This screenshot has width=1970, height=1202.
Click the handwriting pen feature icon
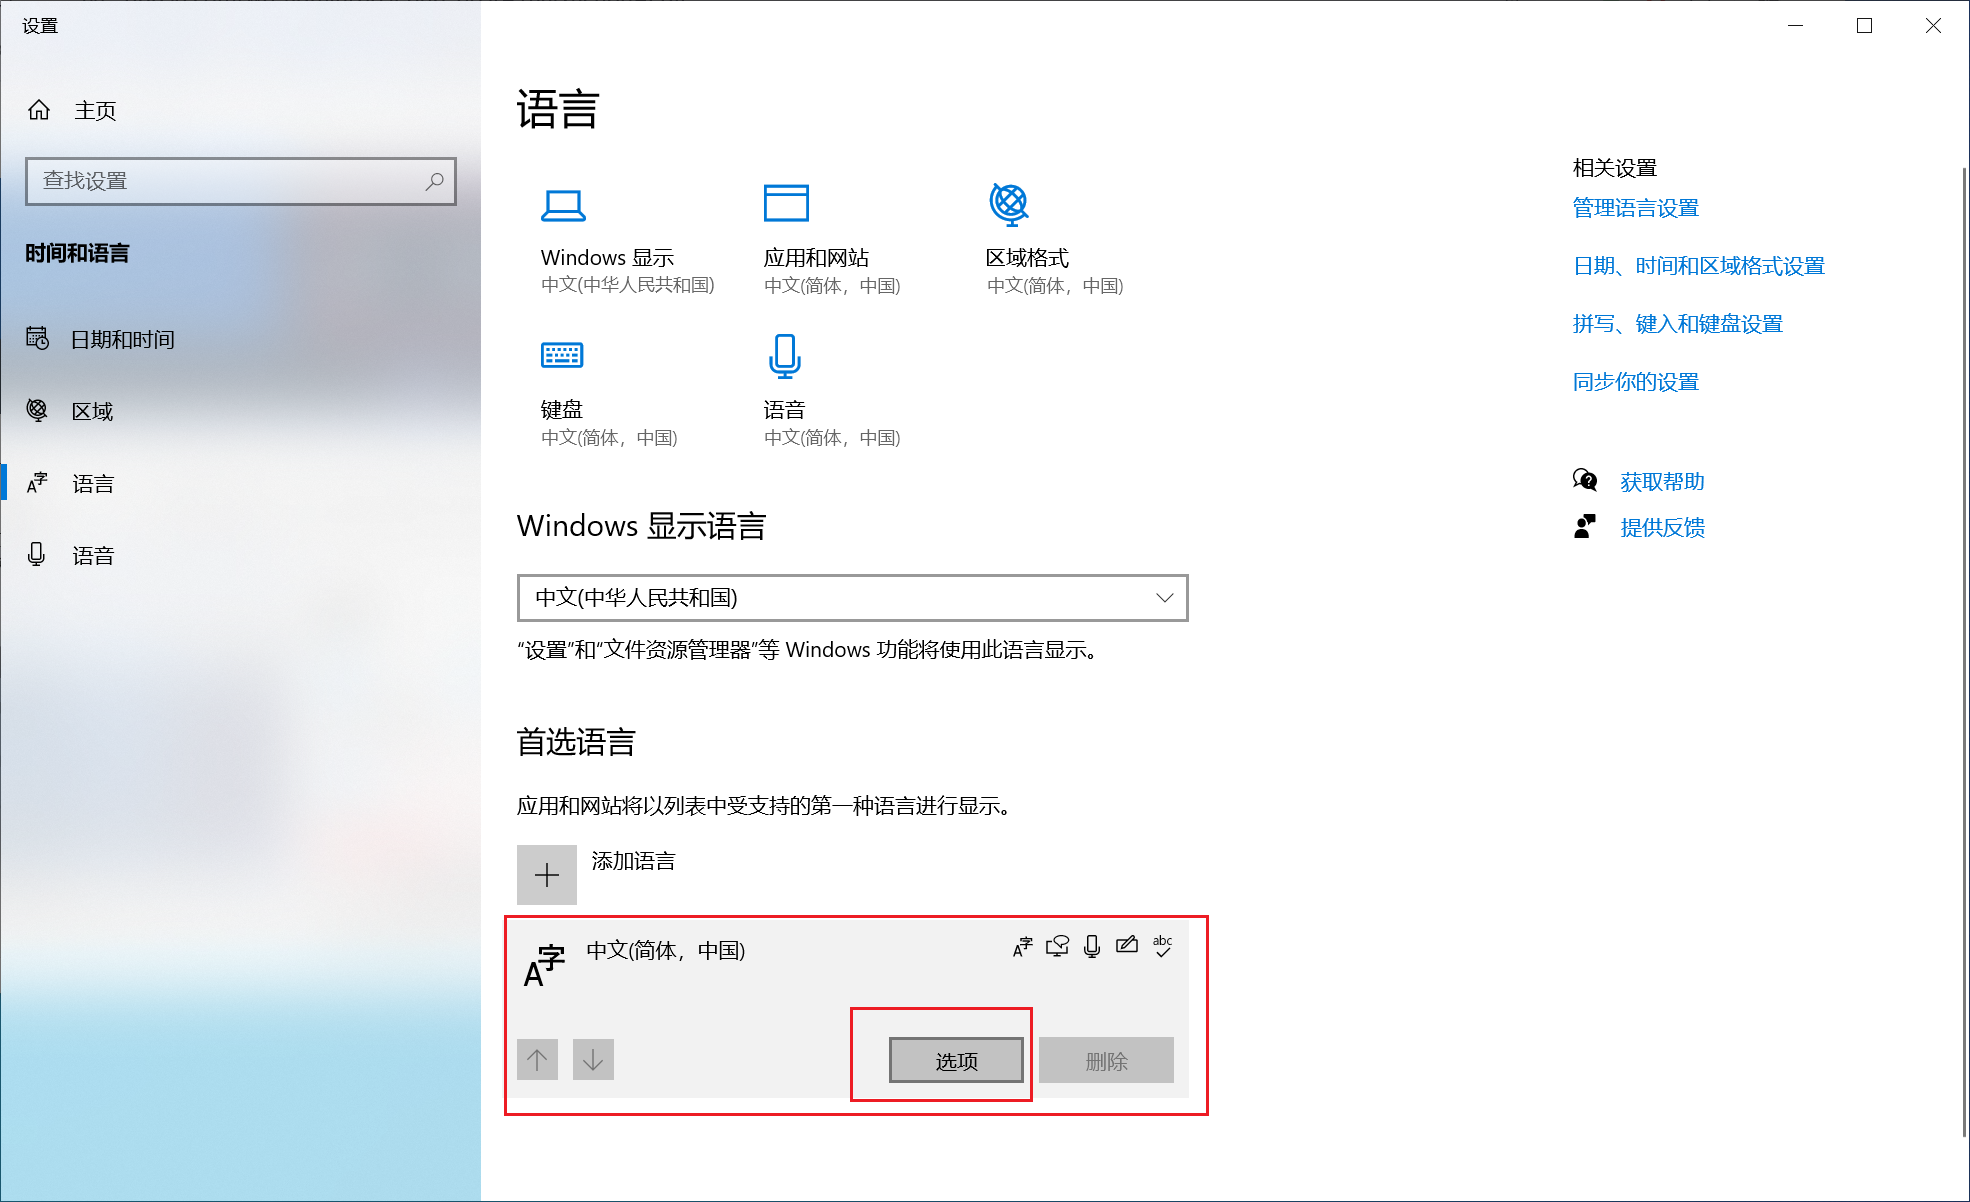(x=1127, y=944)
